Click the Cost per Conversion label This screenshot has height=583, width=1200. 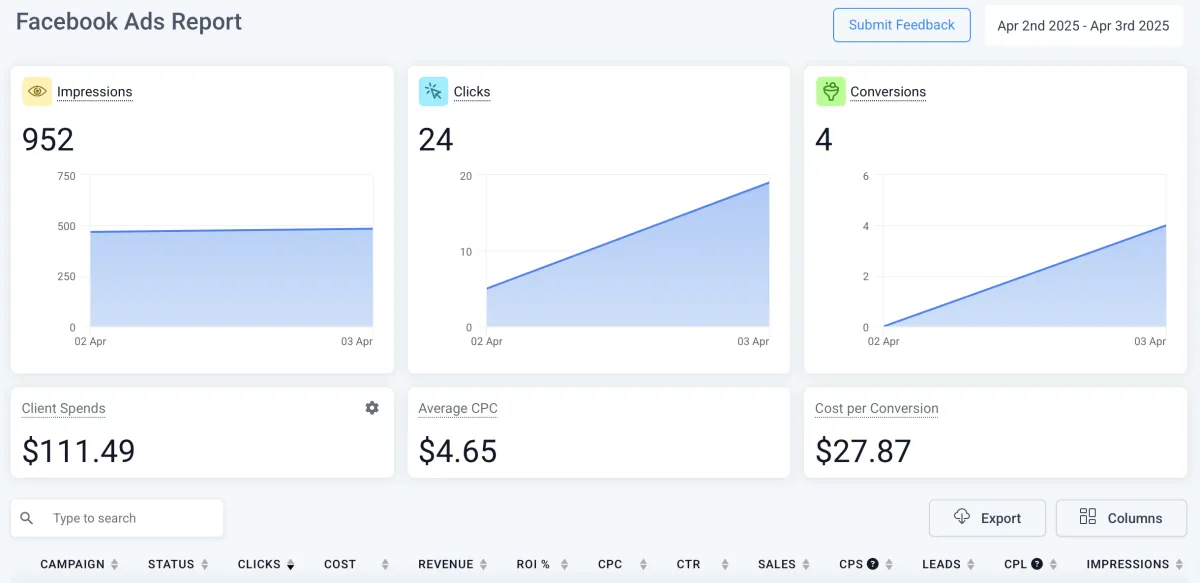click(x=877, y=408)
